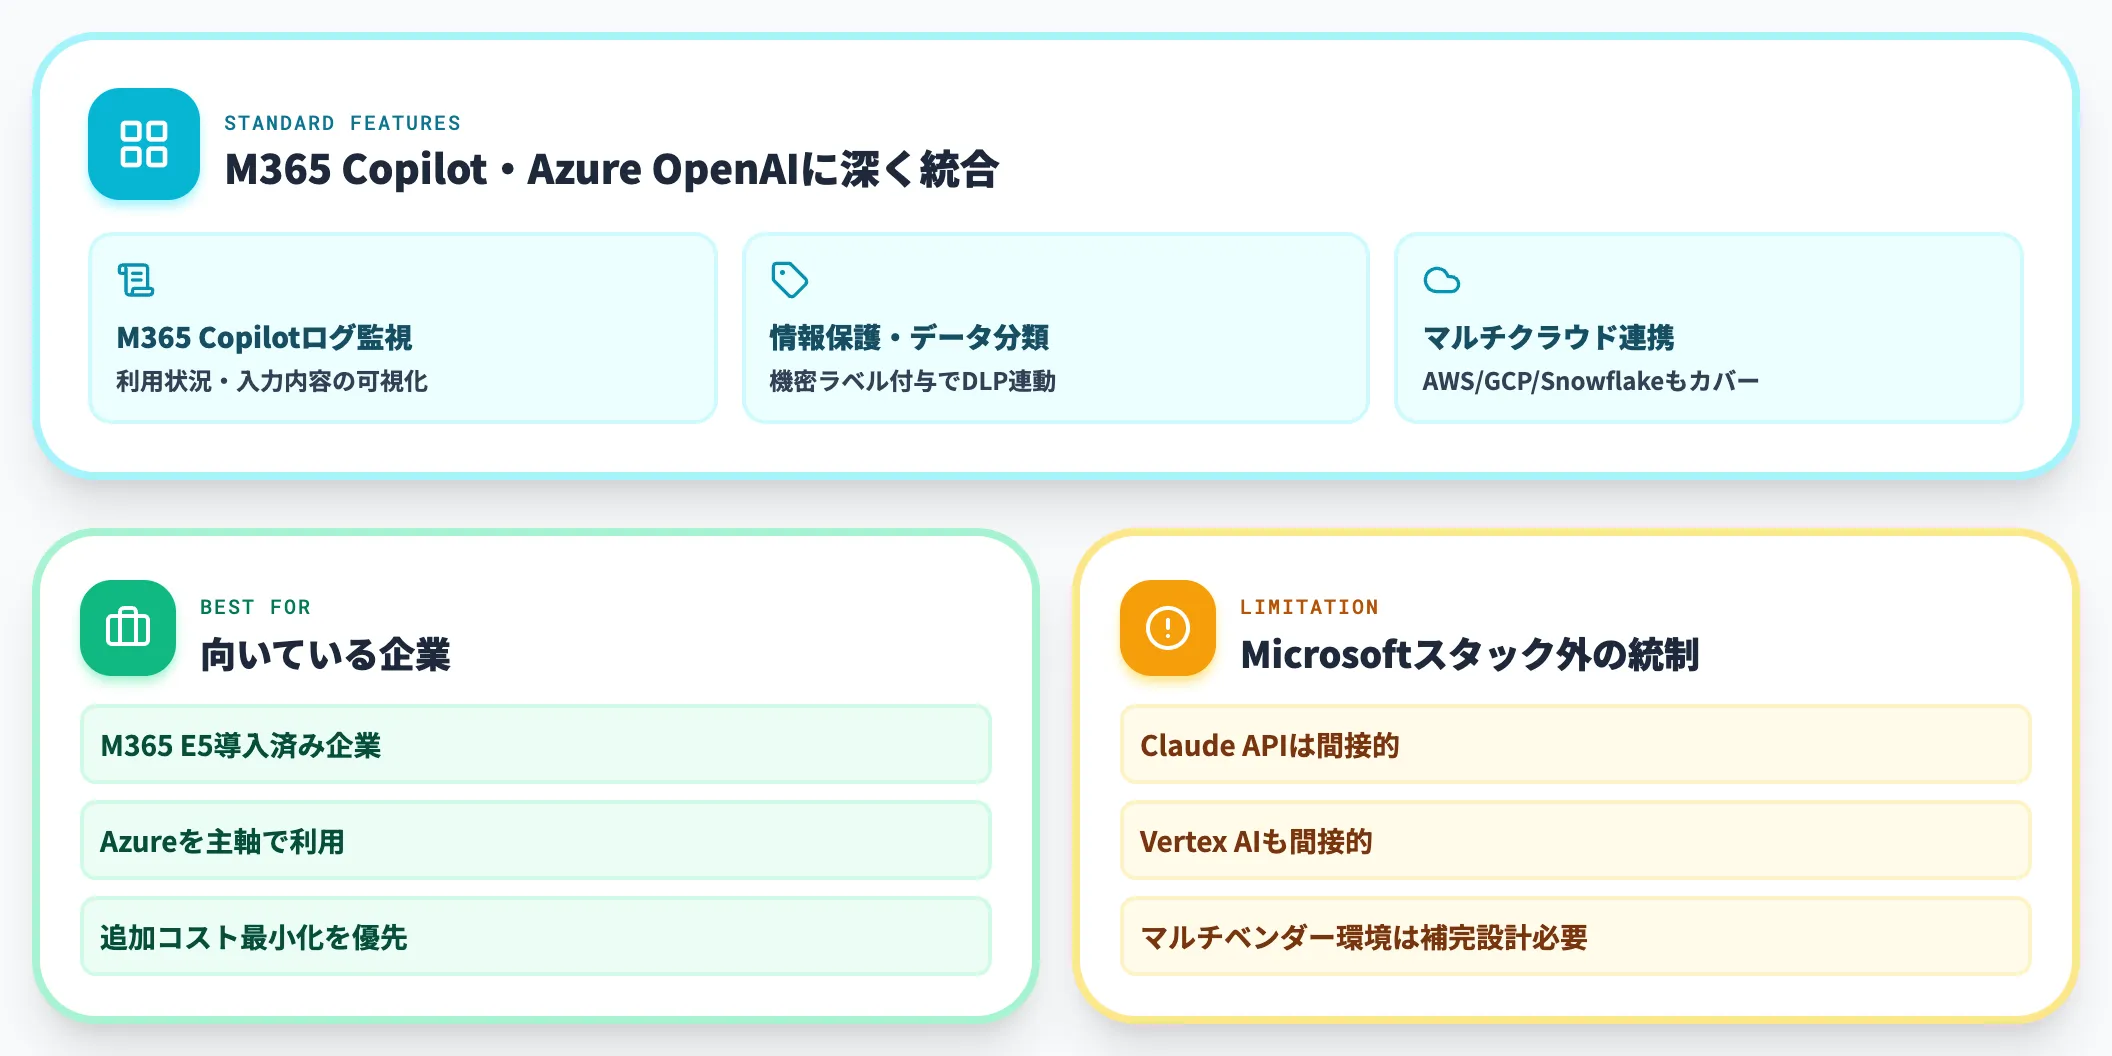
Task: Select the Azureを主軸で利用 row
Action: click(536, 840)
